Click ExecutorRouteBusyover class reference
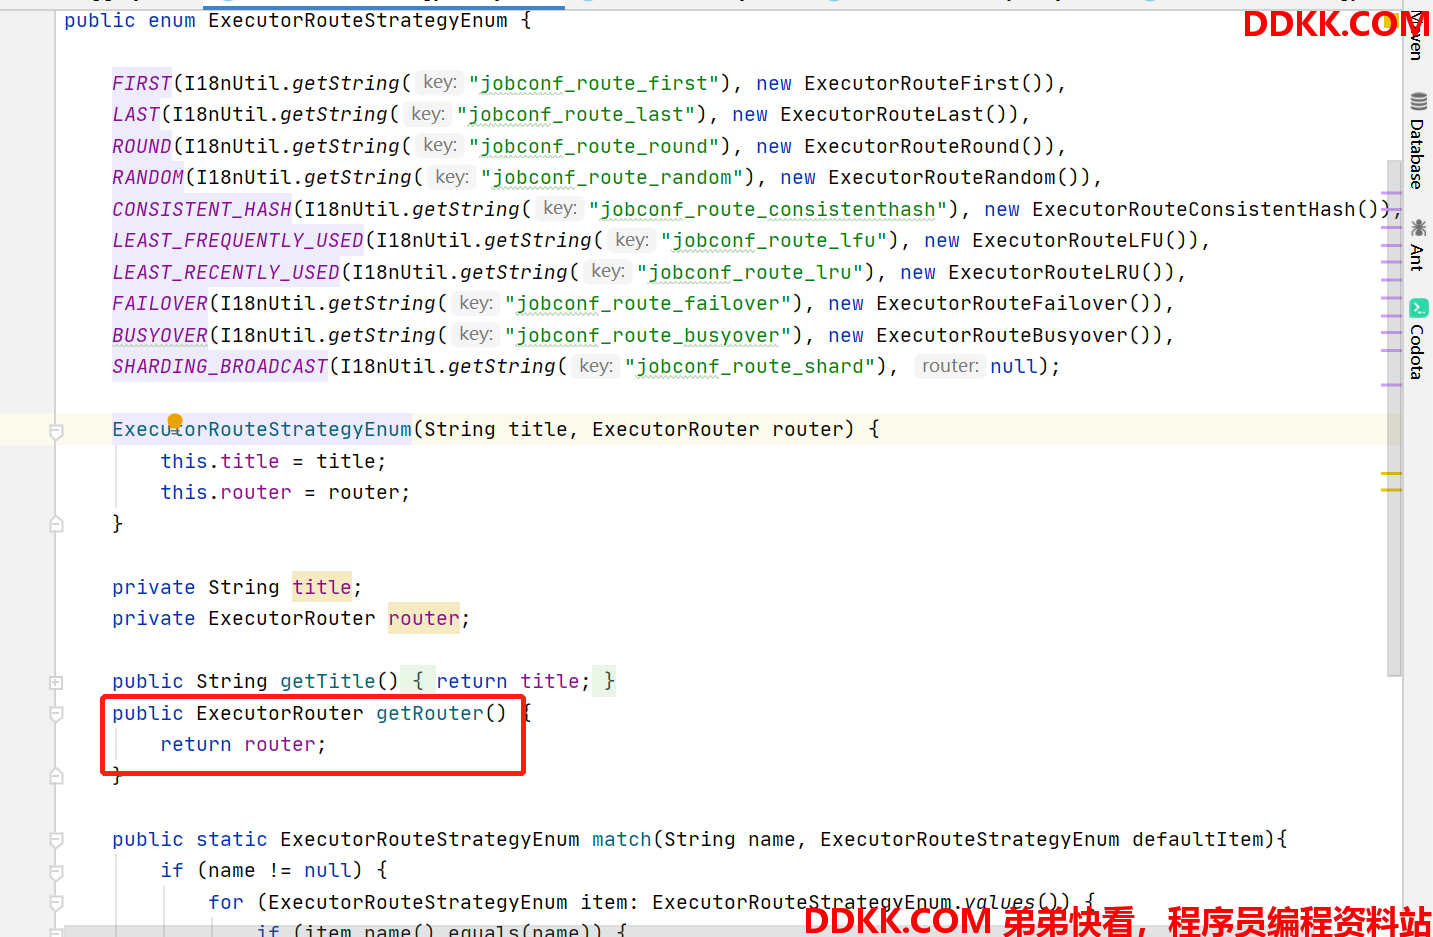This screenshot has height=937, width=1433. pos(1002,335)
